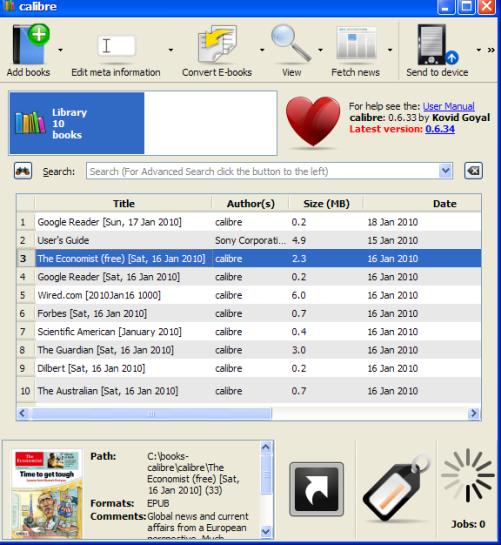The image size is (501, 545).
Task: Minimize the calibre window
Action: (x=446, y=7)
